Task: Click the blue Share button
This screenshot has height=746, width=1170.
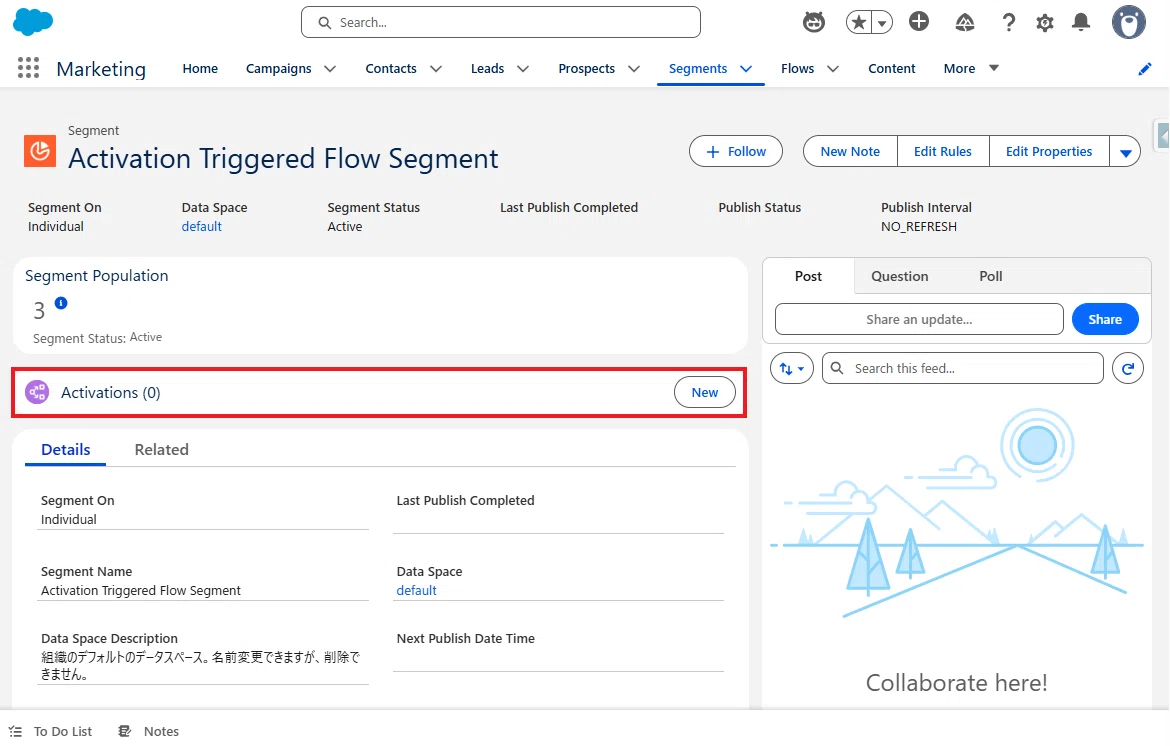Action: tap(1104, 319)
